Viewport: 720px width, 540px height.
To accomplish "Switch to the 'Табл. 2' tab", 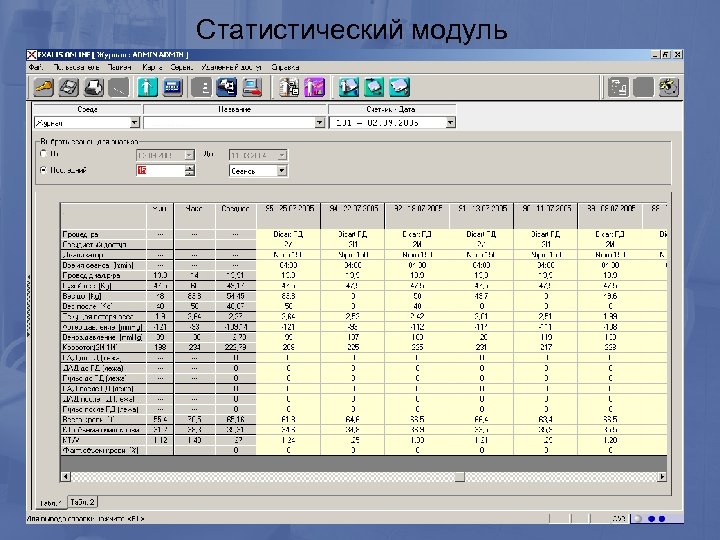I will 83,502.
